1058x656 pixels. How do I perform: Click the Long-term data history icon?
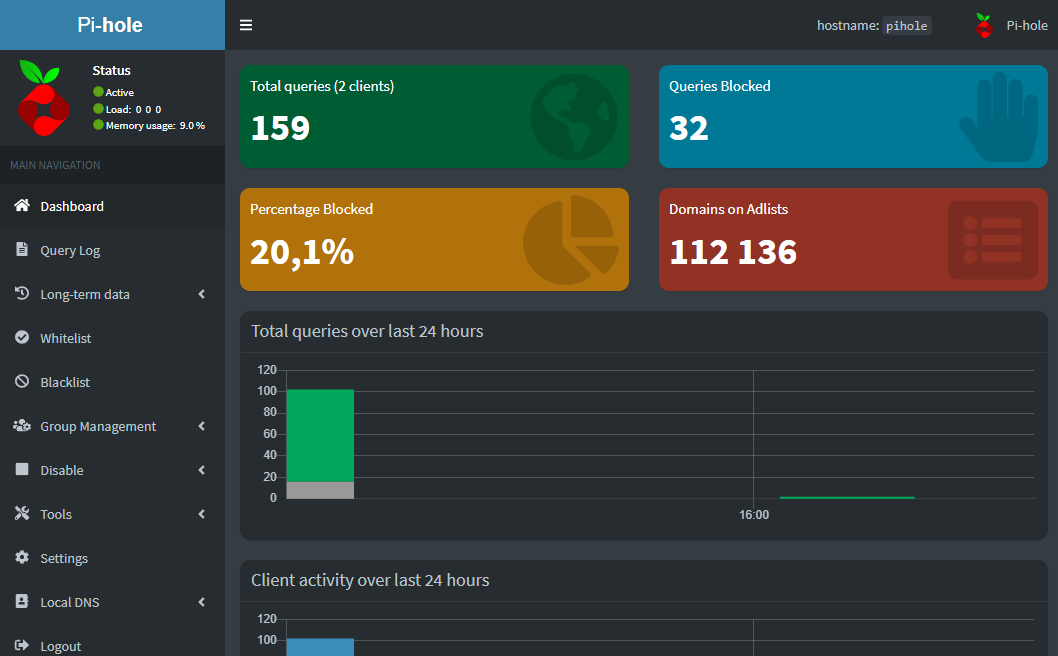[x=22, y=293]
